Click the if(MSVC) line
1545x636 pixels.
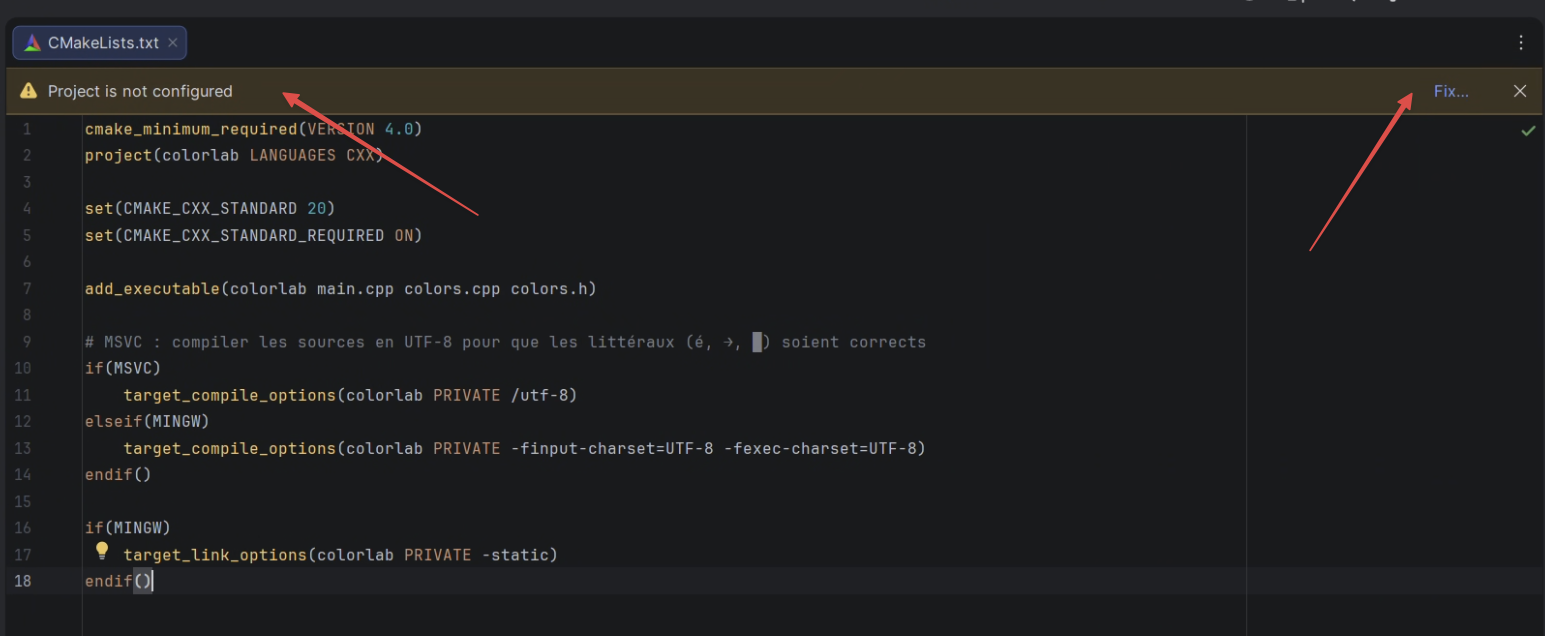click(x=123, y=368)
